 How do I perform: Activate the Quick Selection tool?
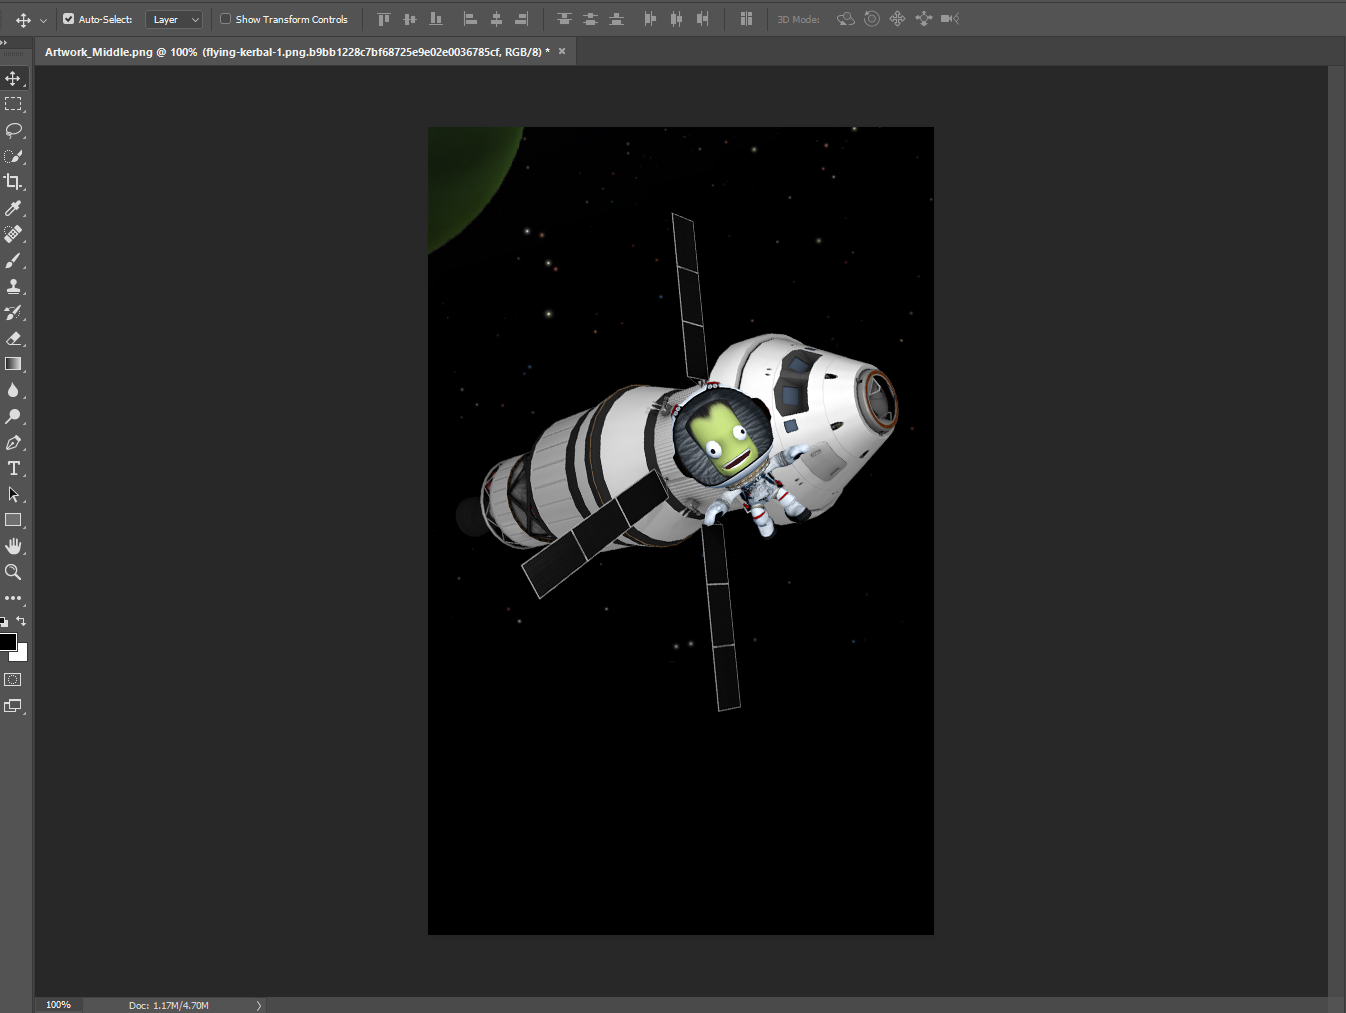pyautogui.click(x=13, y=156)
